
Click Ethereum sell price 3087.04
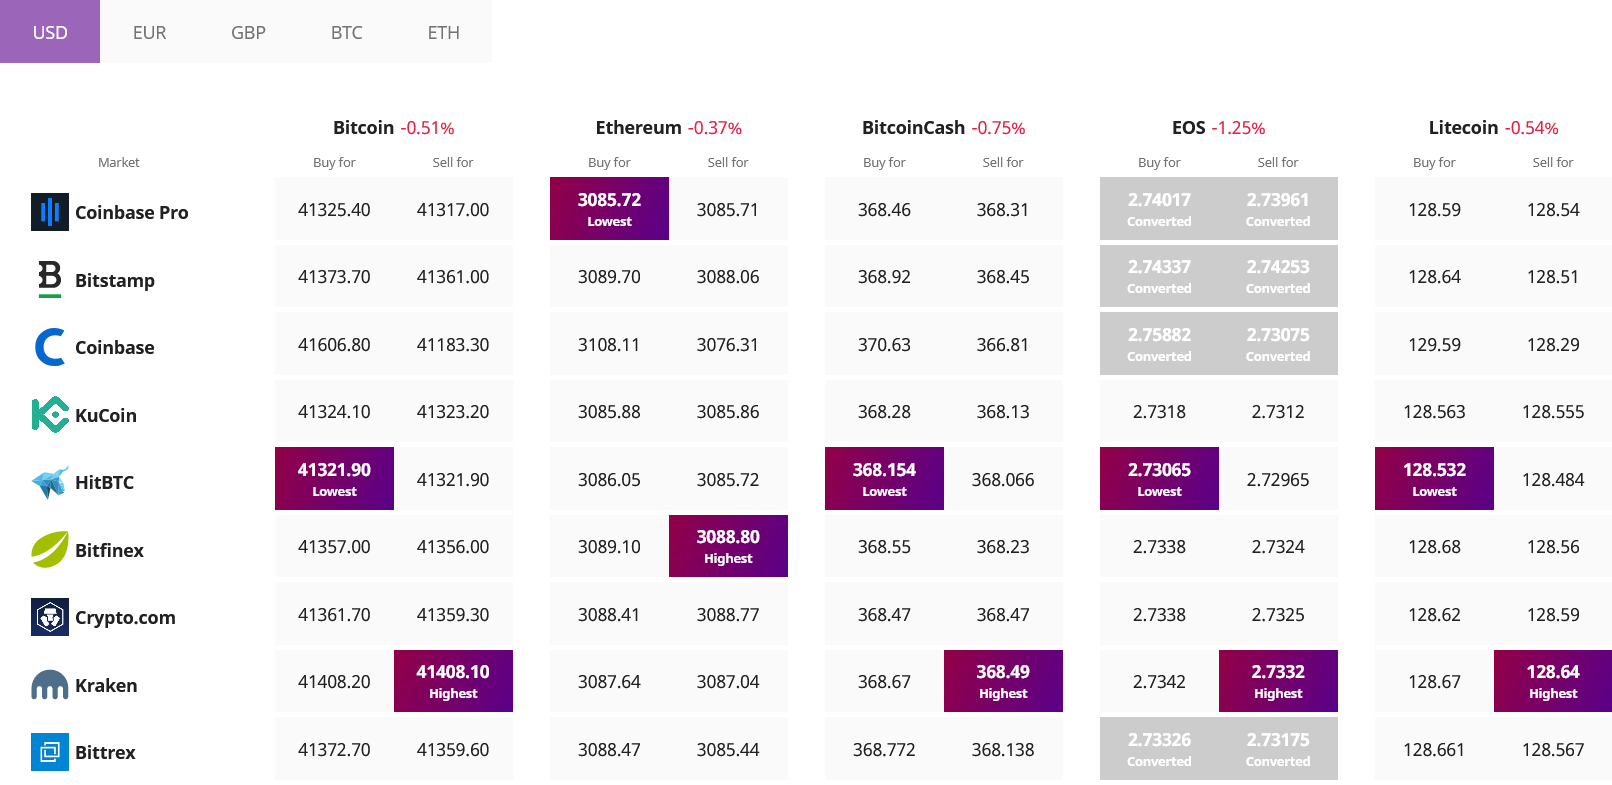click(x=728, y=681)
